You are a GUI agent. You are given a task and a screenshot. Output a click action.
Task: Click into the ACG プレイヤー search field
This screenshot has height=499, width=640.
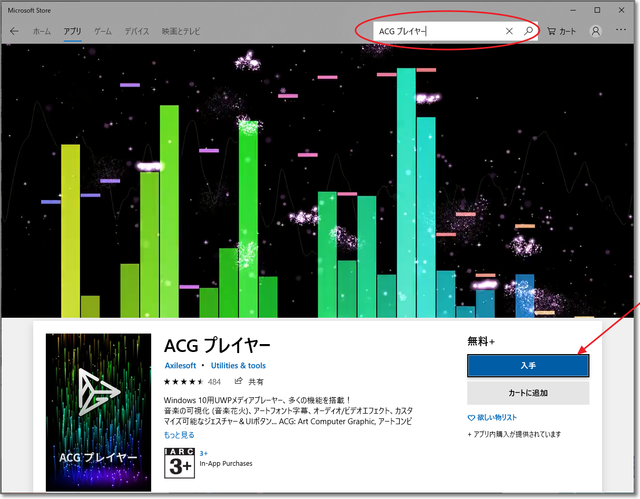point(435,31)
